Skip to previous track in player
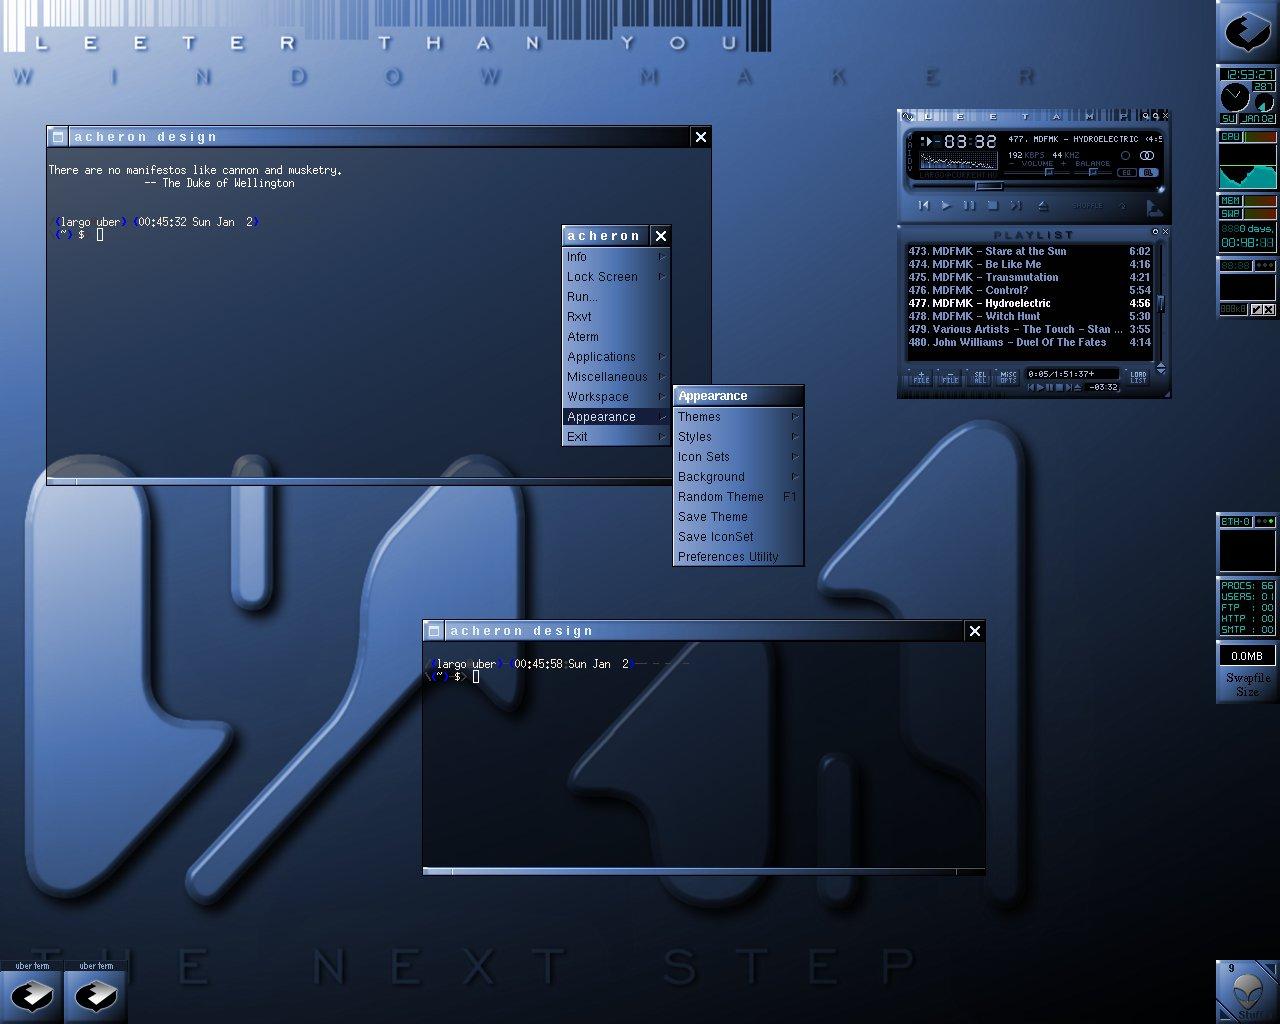1280x1024 pixels. coord(924,205)
